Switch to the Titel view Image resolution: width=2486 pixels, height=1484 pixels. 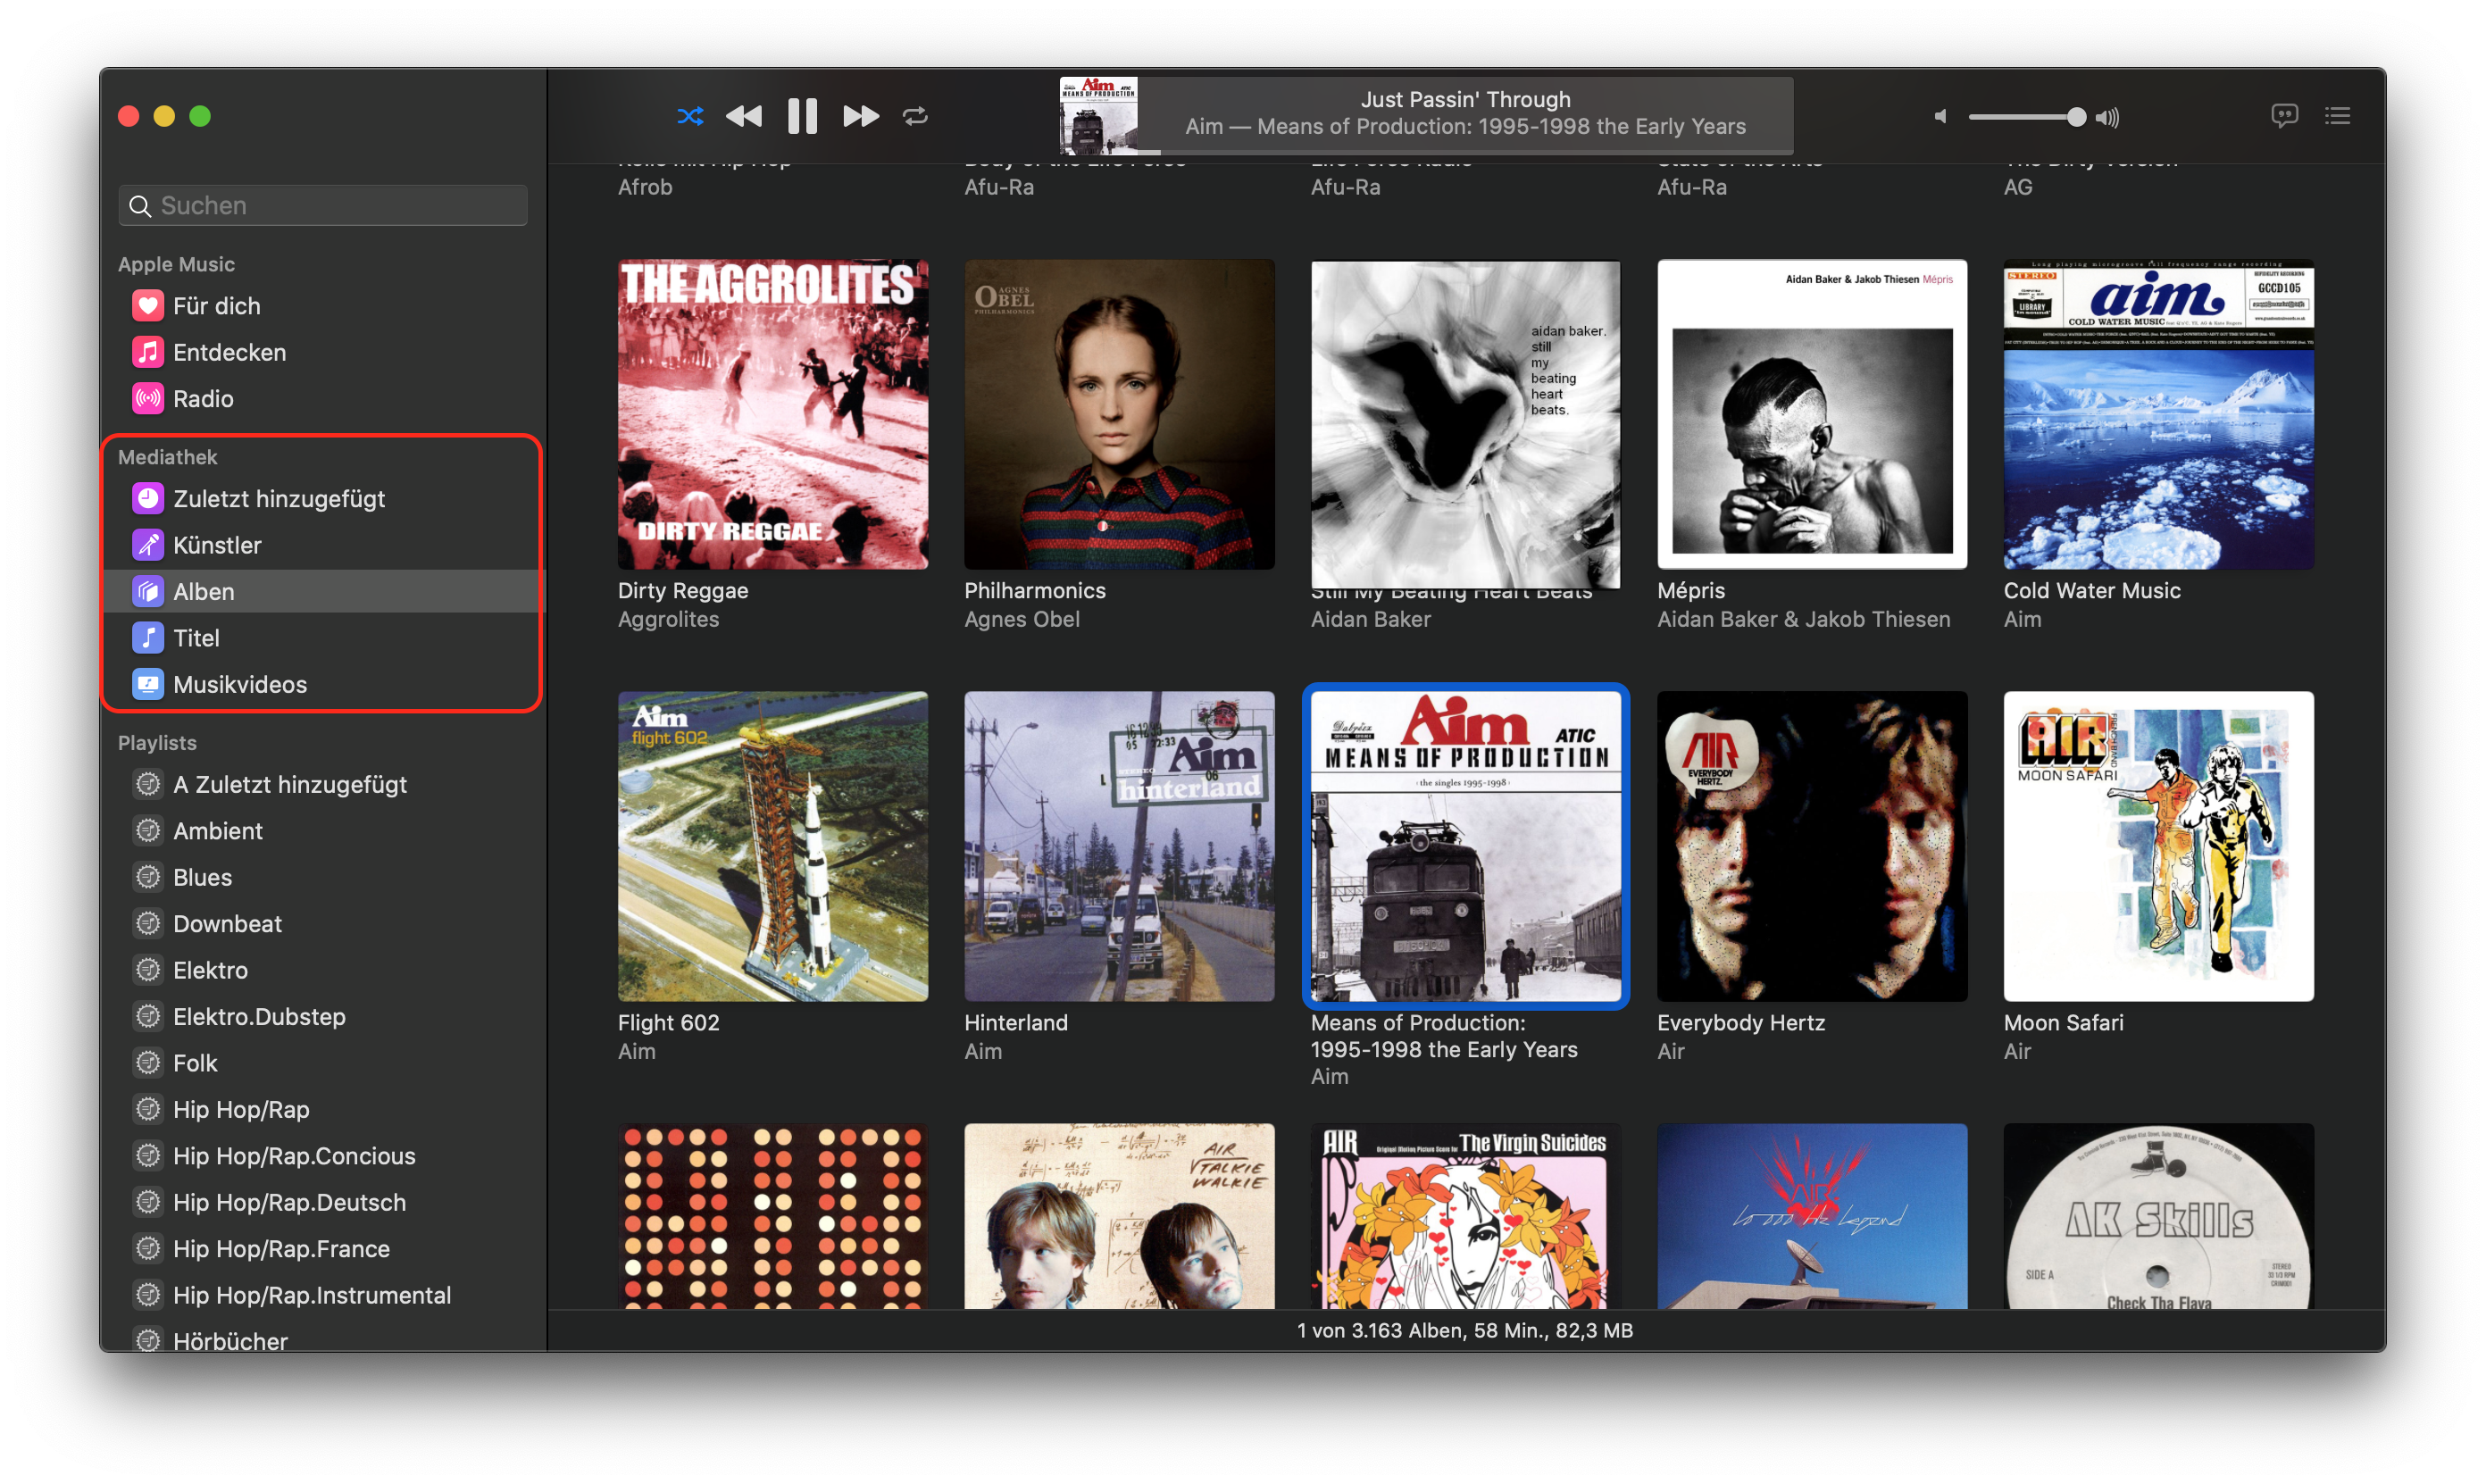[196, 638]
